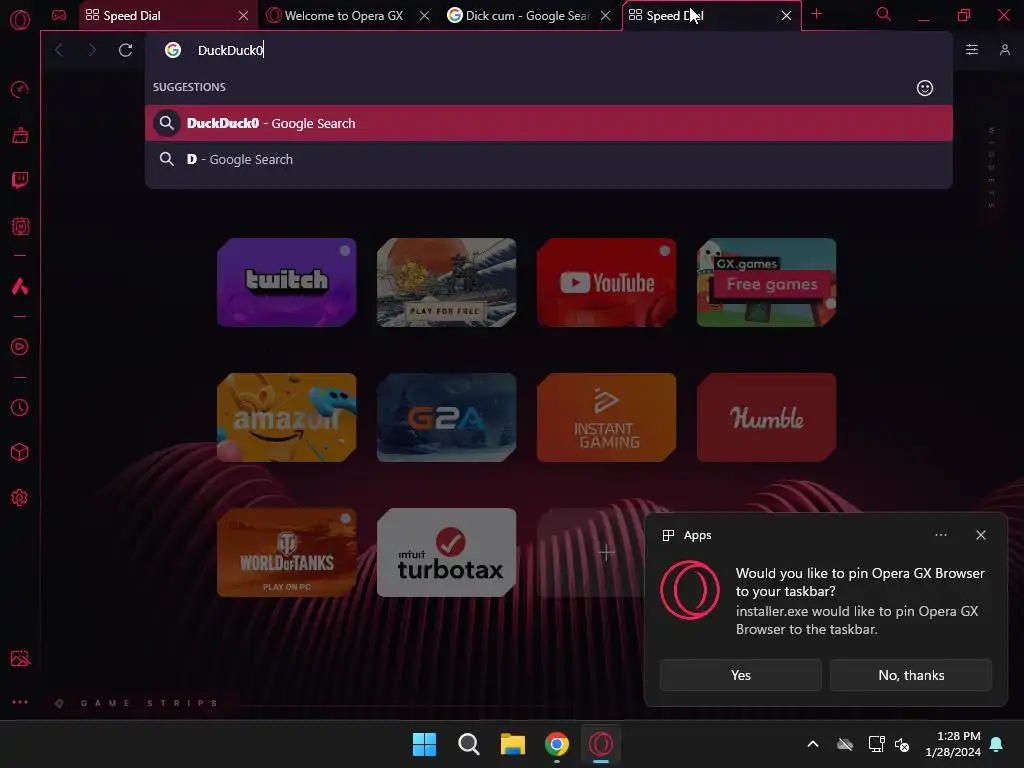Add a new speed dial site tile

(x=606, y=552)
